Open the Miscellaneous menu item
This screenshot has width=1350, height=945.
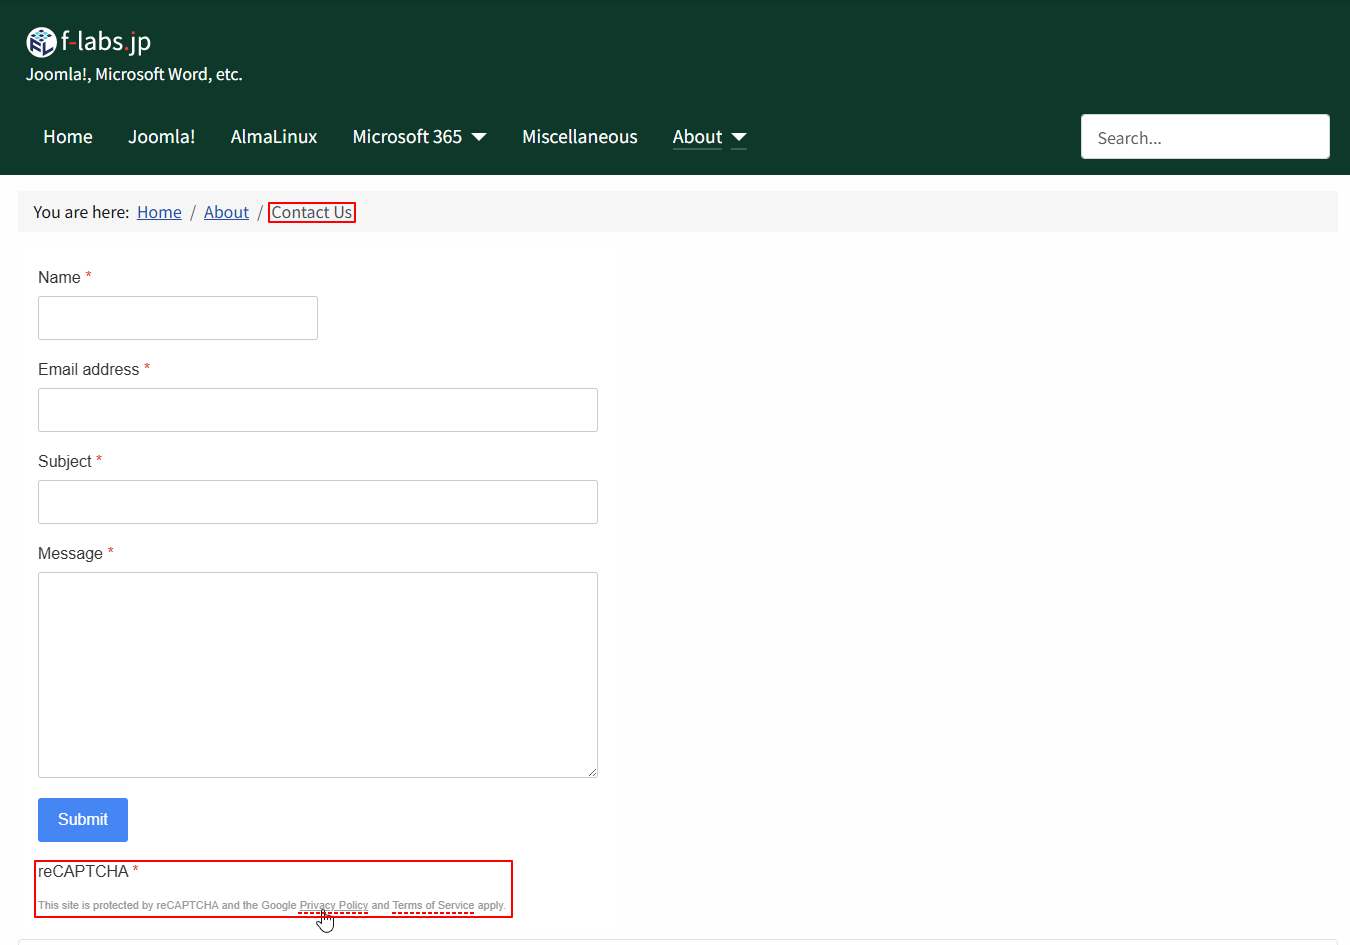[x=579, y=137]
